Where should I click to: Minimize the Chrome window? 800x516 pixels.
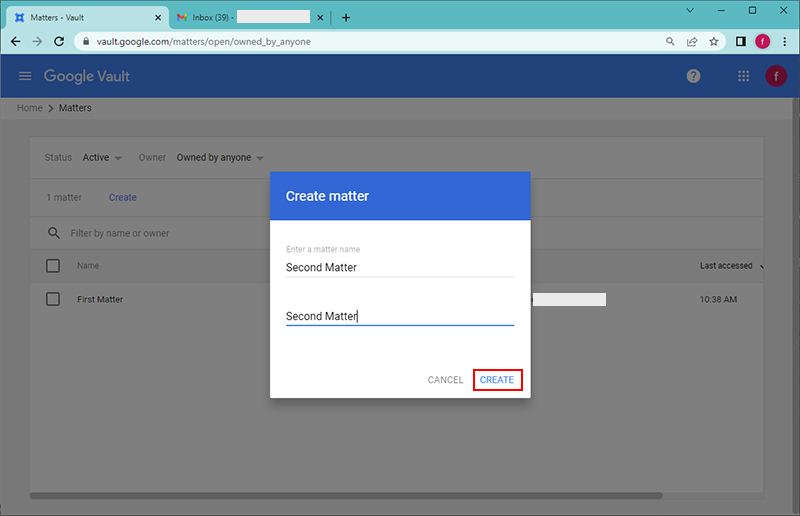pos(721,10)
